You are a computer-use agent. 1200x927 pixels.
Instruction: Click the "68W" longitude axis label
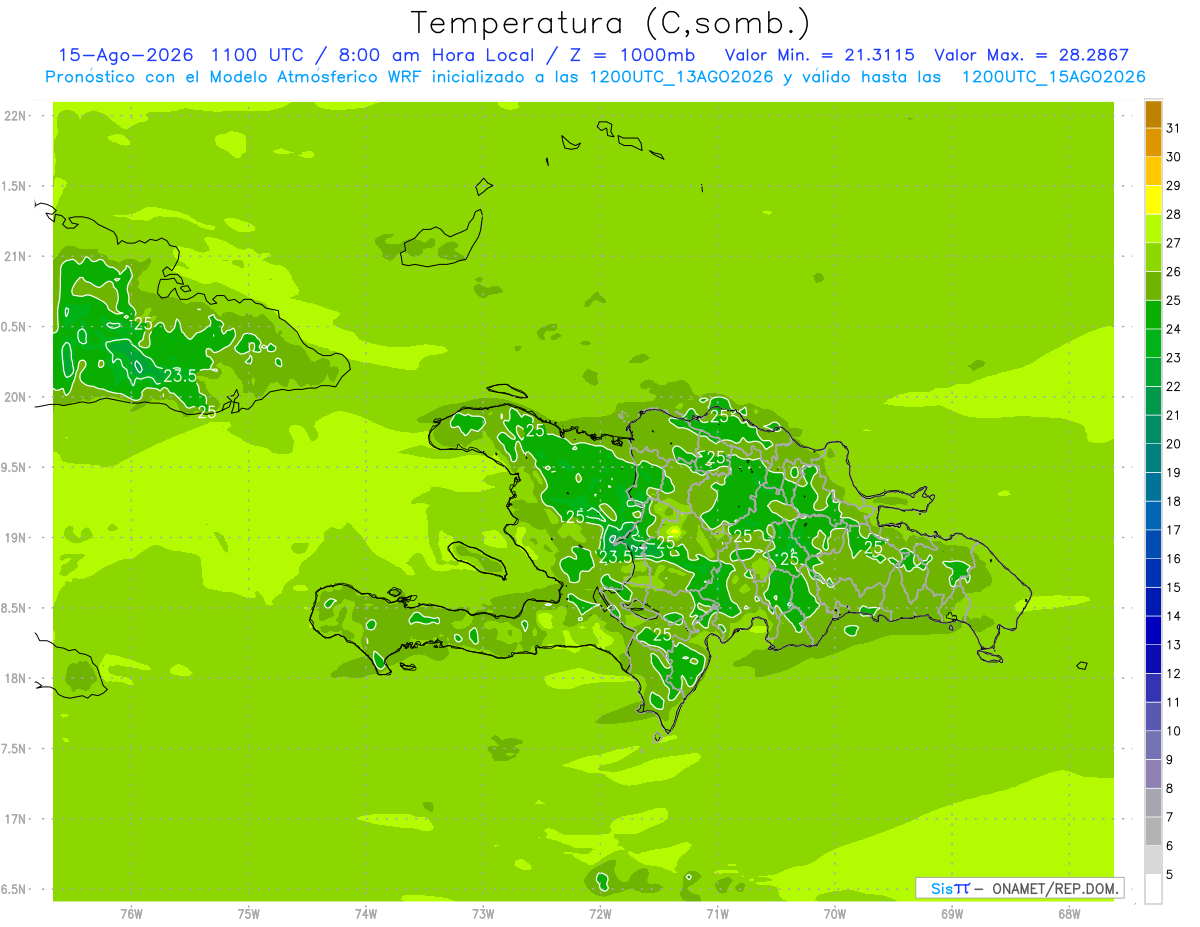pyautogui.click(x=1069, y=913)
